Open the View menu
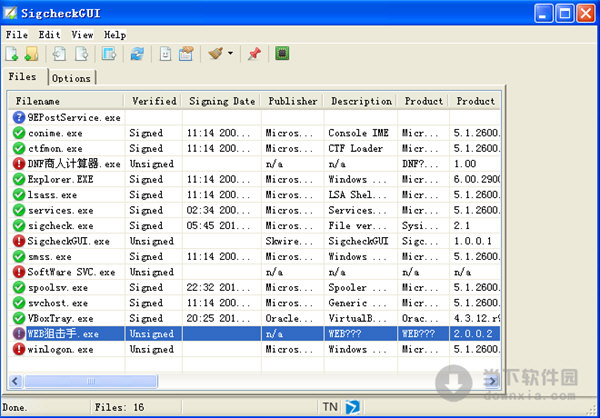Image resolution: width=600 pixels, height=418 pixels. (82, 35)
